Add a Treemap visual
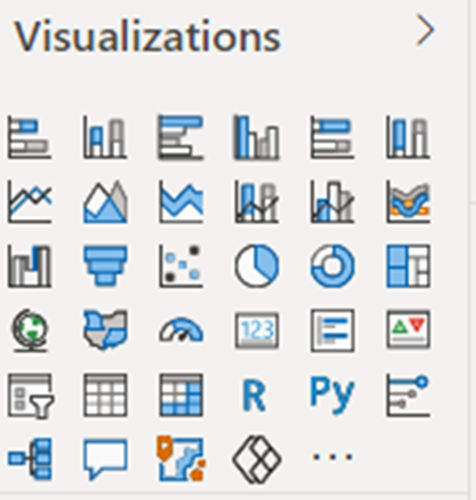 click(408, 266)
